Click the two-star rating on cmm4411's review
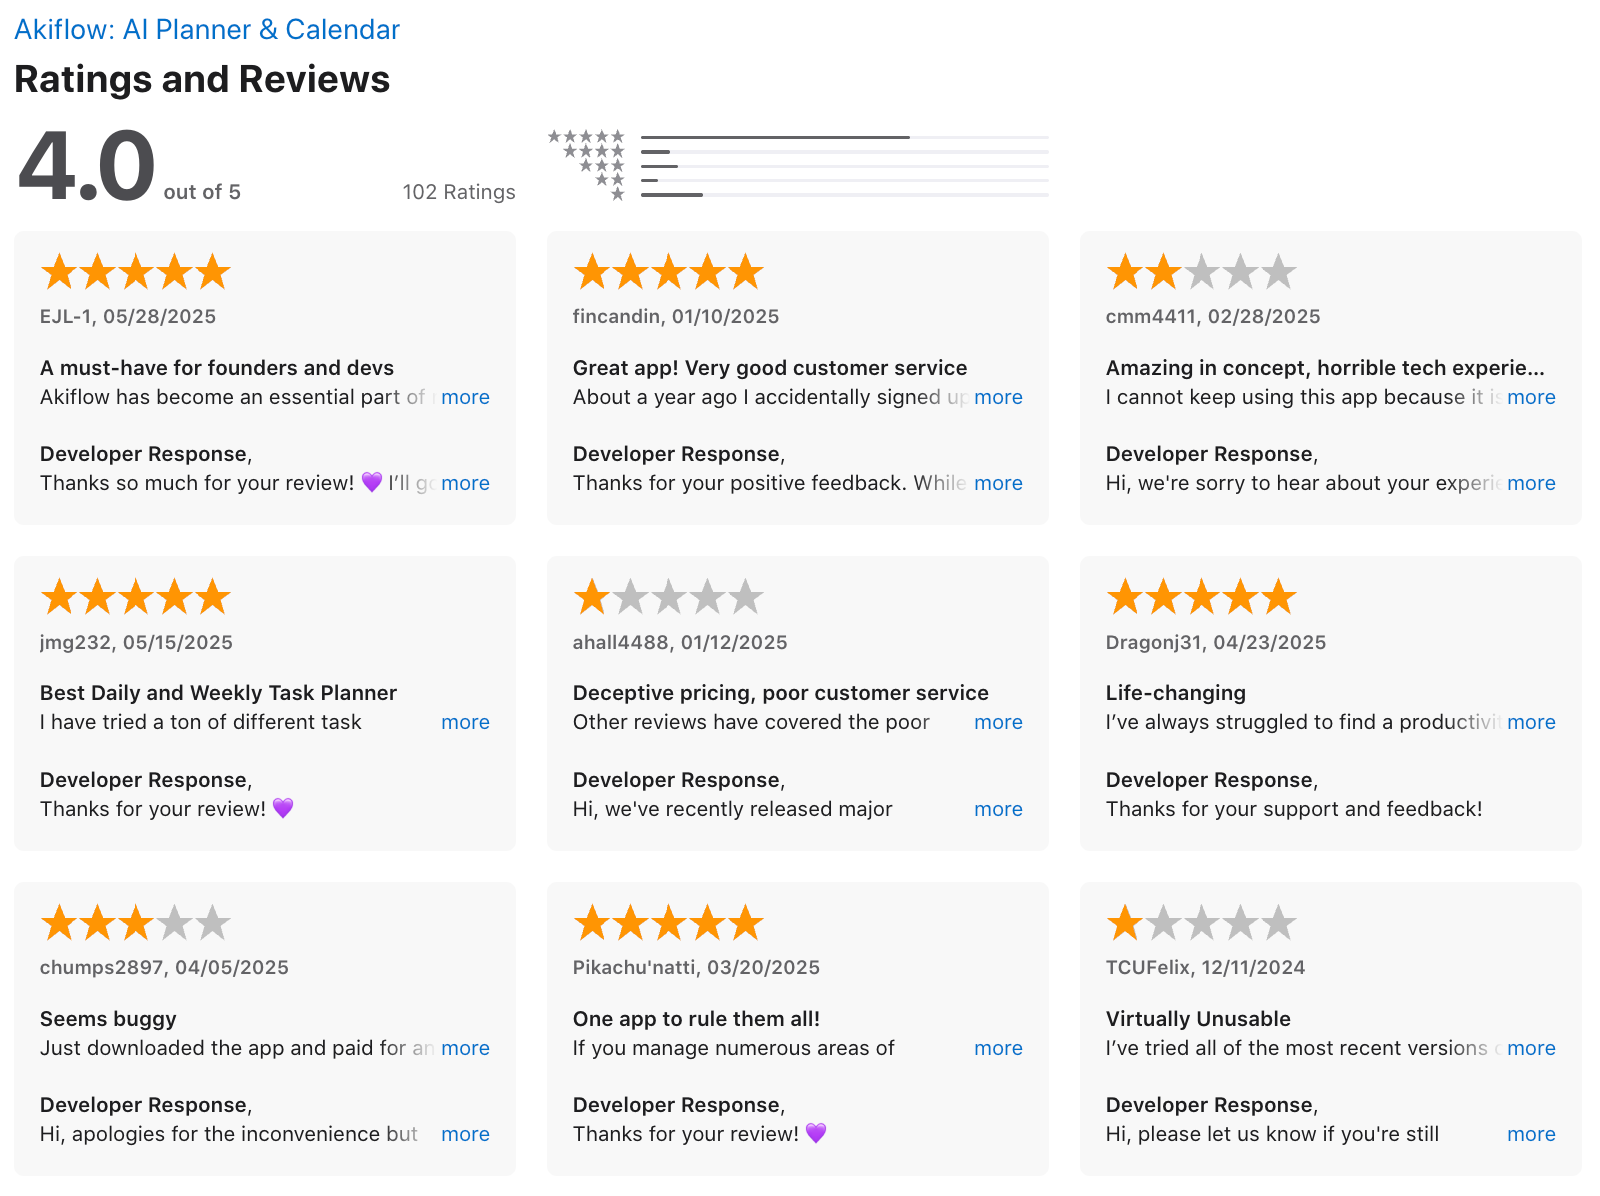 pyautogui.click(x=1201, y=272)
